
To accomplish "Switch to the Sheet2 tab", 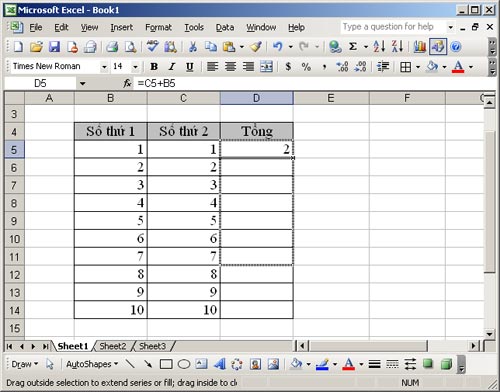I will (113, 346).
